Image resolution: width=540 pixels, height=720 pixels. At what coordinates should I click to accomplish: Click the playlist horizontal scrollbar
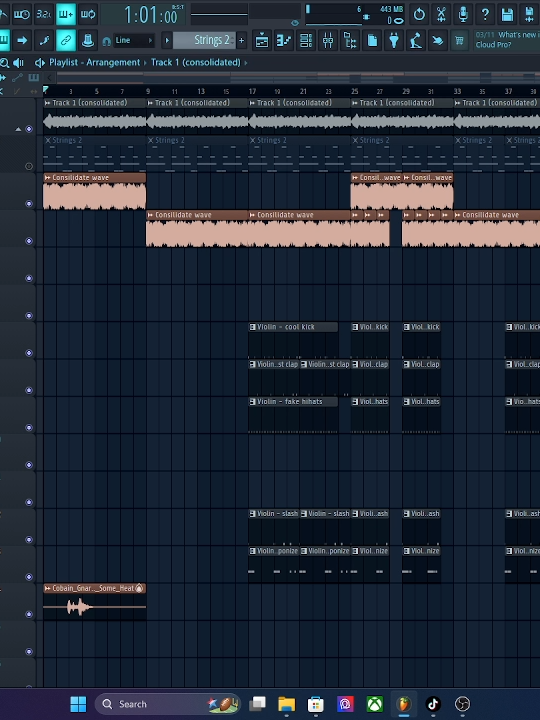(x=294, y=78)
